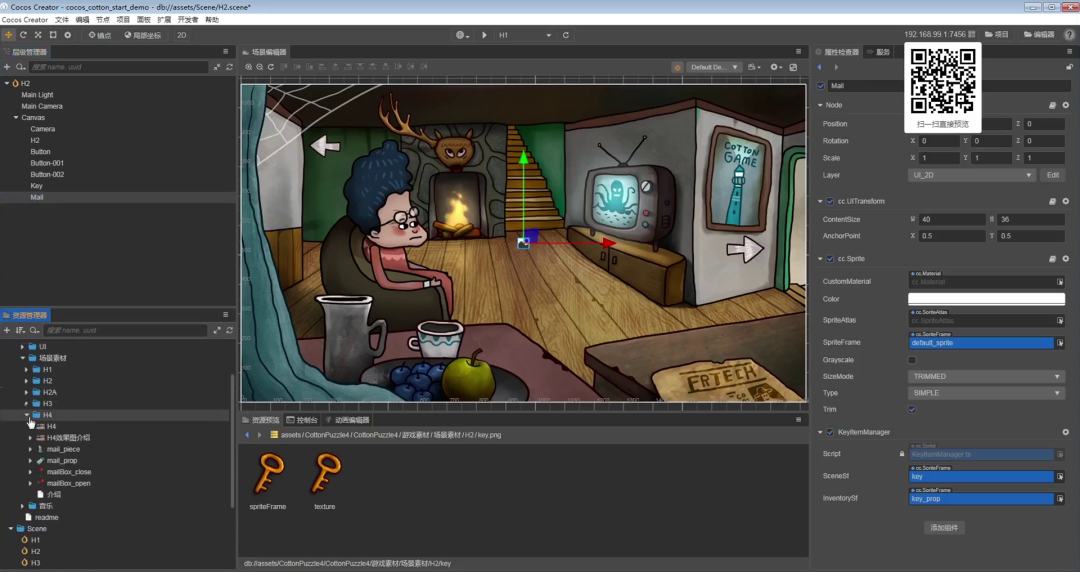This screenshot has height=572, width=1080.
Task: Collapse all nodes in hierarchy panel
Action: [217, 67]
